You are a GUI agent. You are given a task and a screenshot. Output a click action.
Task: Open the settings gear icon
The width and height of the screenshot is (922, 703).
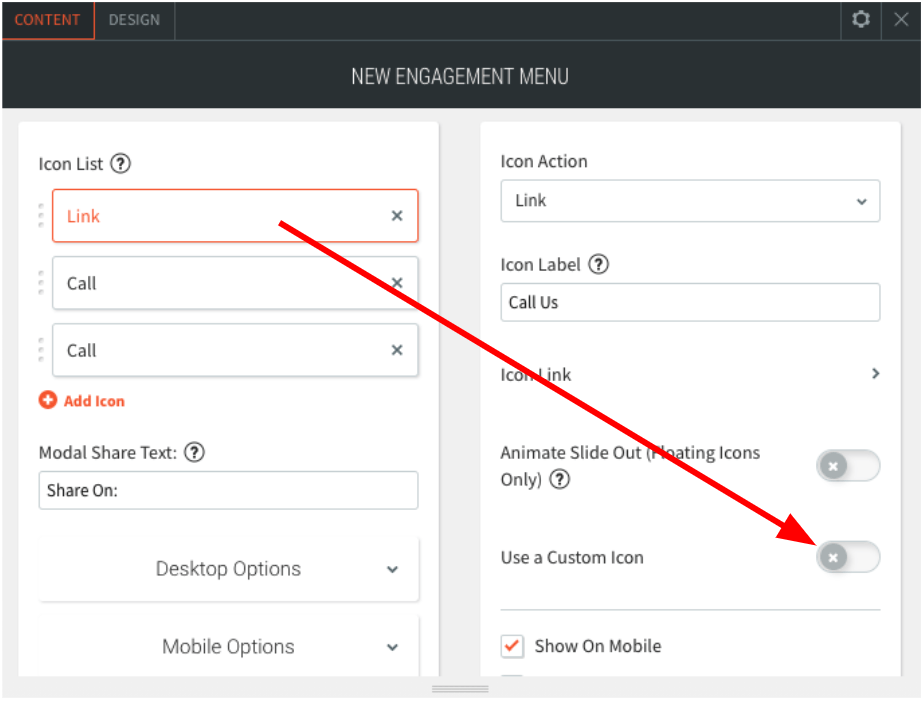coord(860,20)
